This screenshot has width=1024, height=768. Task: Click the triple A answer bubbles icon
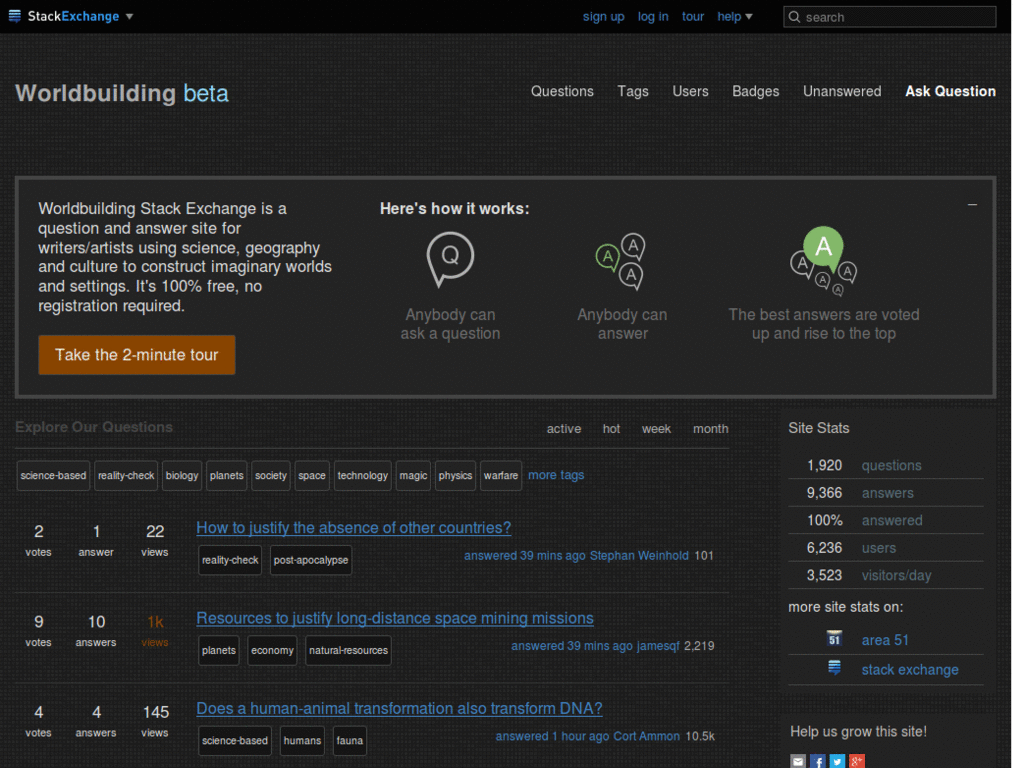pyautogui.click(x=620, y=261)
